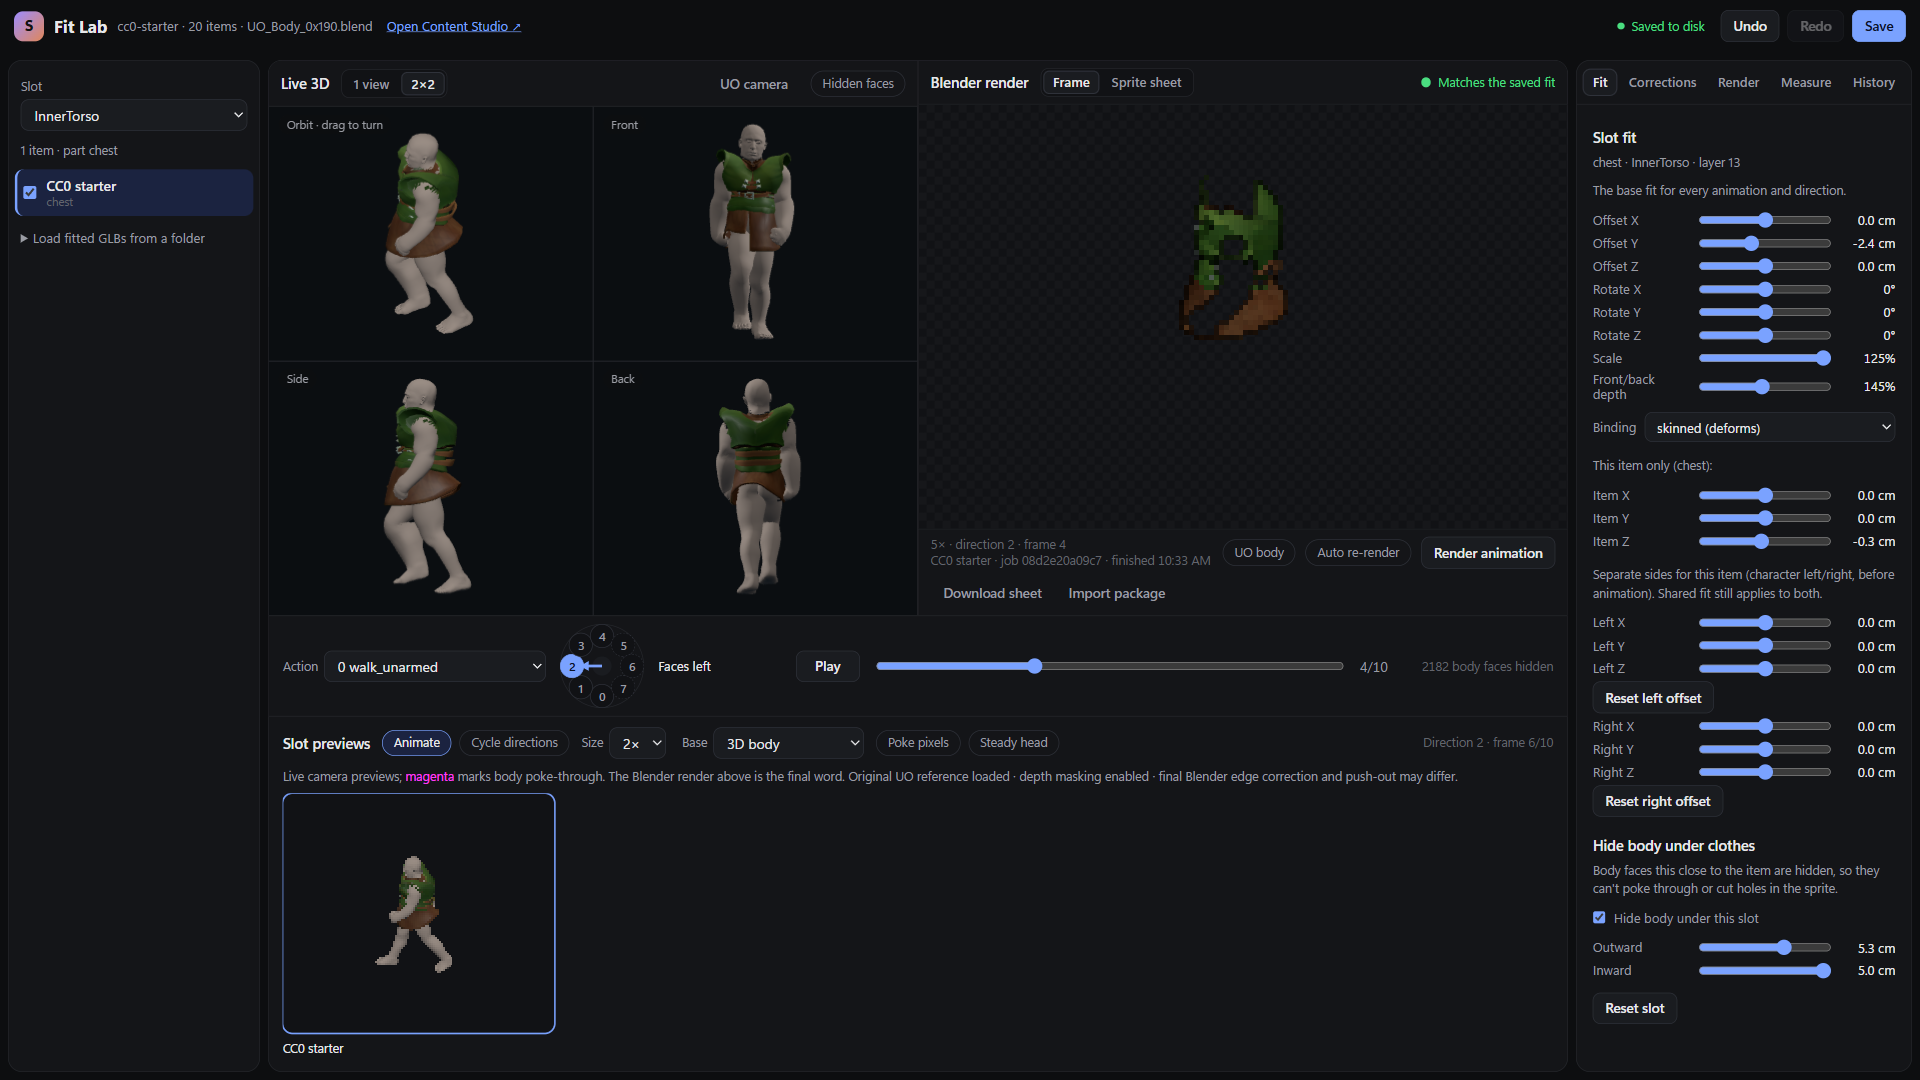1920x1080 pixels.
Task: Select direction 7 on the direction dial
Action: (624, 689)
